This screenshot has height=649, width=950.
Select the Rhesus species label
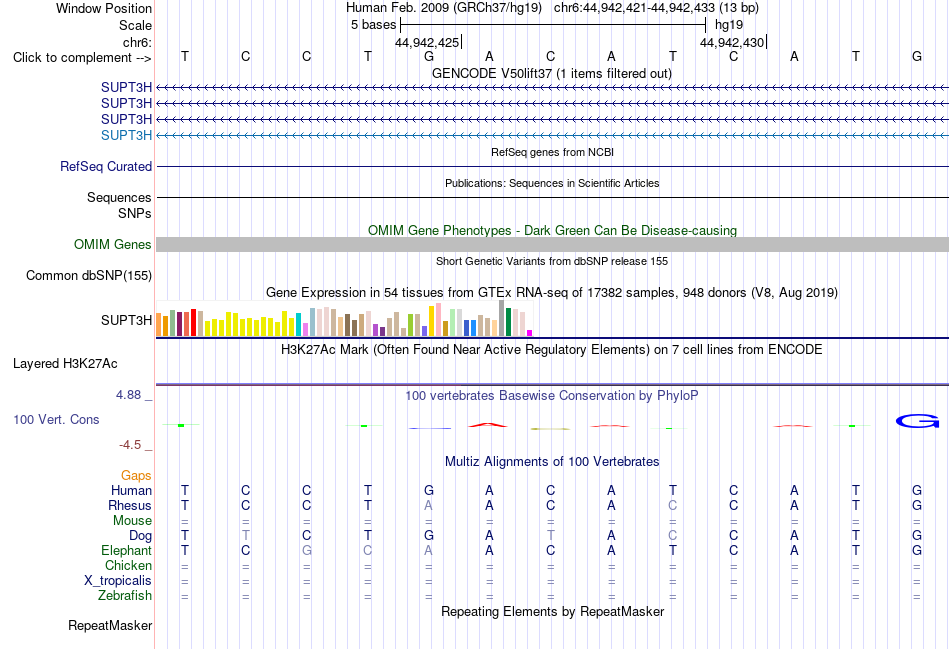(130, 505)
